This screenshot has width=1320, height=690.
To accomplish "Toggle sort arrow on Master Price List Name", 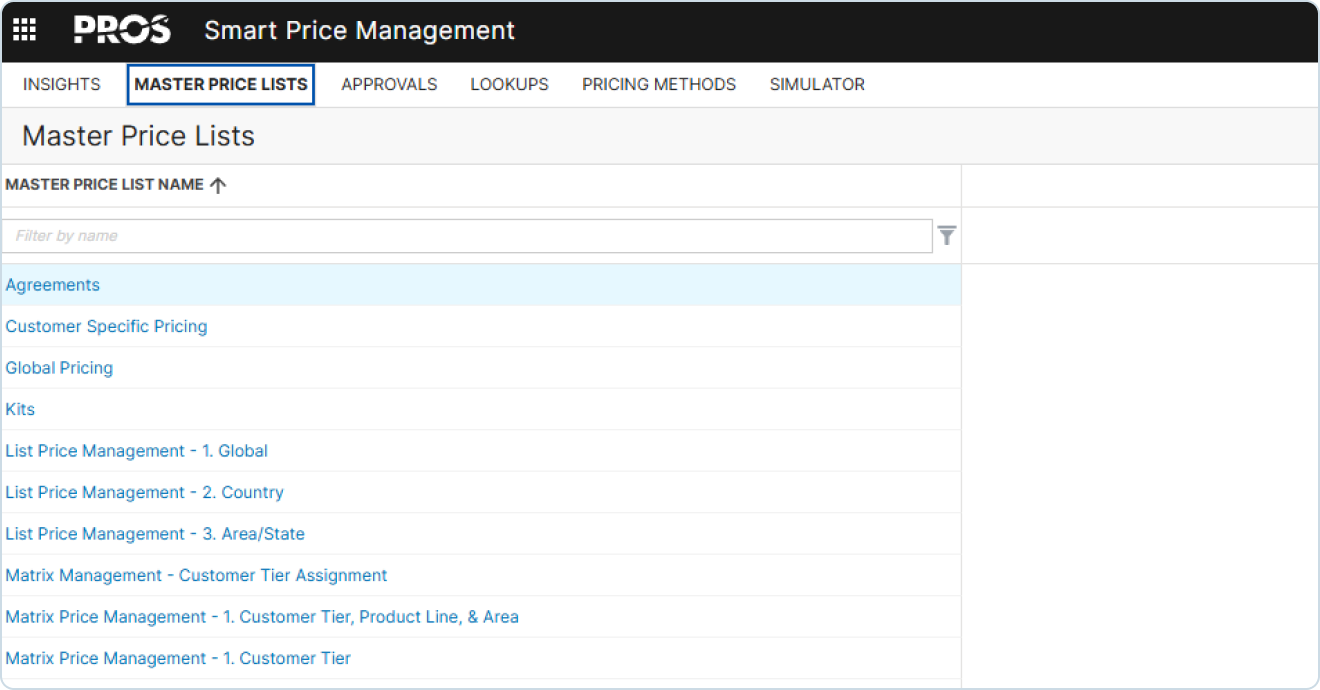I will point(218,185).
